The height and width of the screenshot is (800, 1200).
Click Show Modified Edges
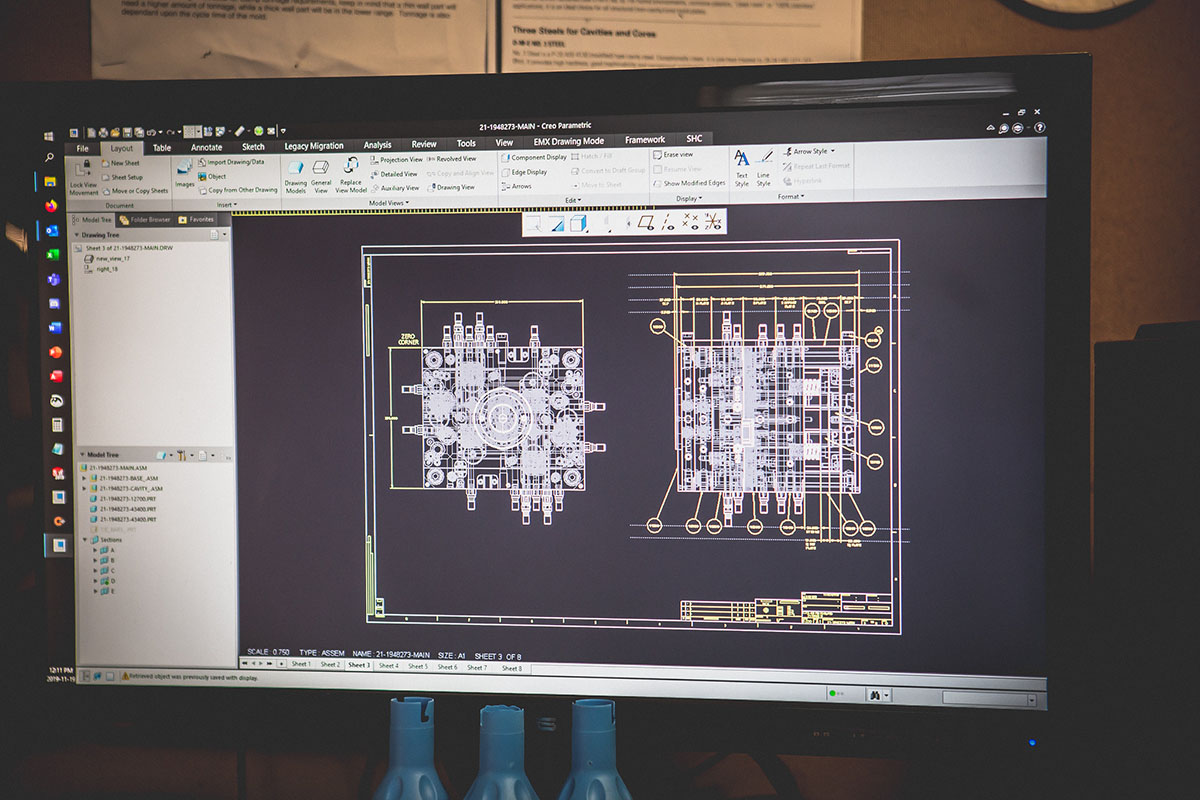tap(689, 183)
